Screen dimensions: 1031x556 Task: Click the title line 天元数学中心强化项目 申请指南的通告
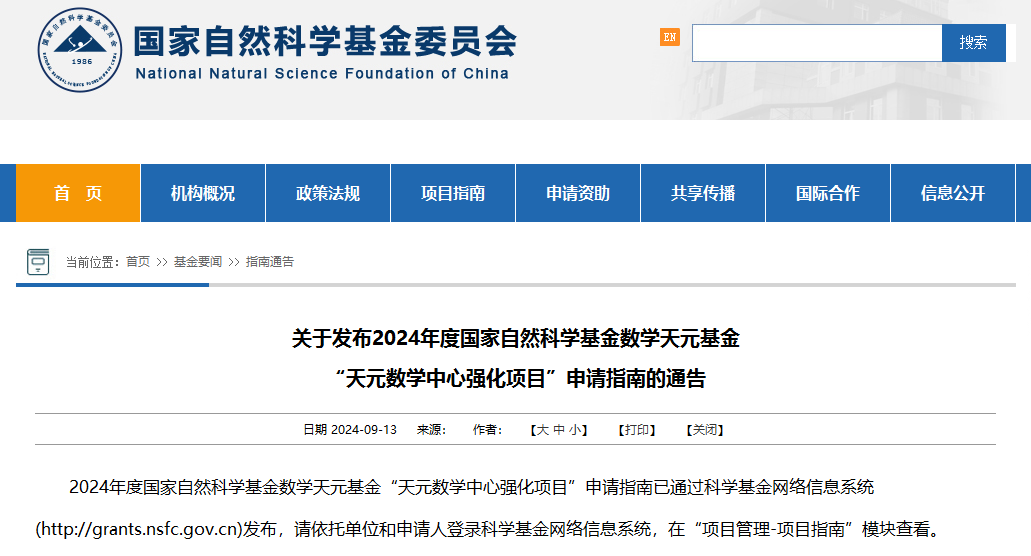(x=519, y=379)
